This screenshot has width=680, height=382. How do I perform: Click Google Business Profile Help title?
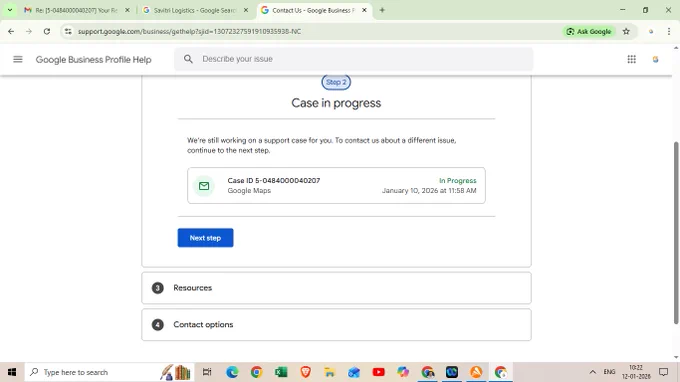click(93, 59)
